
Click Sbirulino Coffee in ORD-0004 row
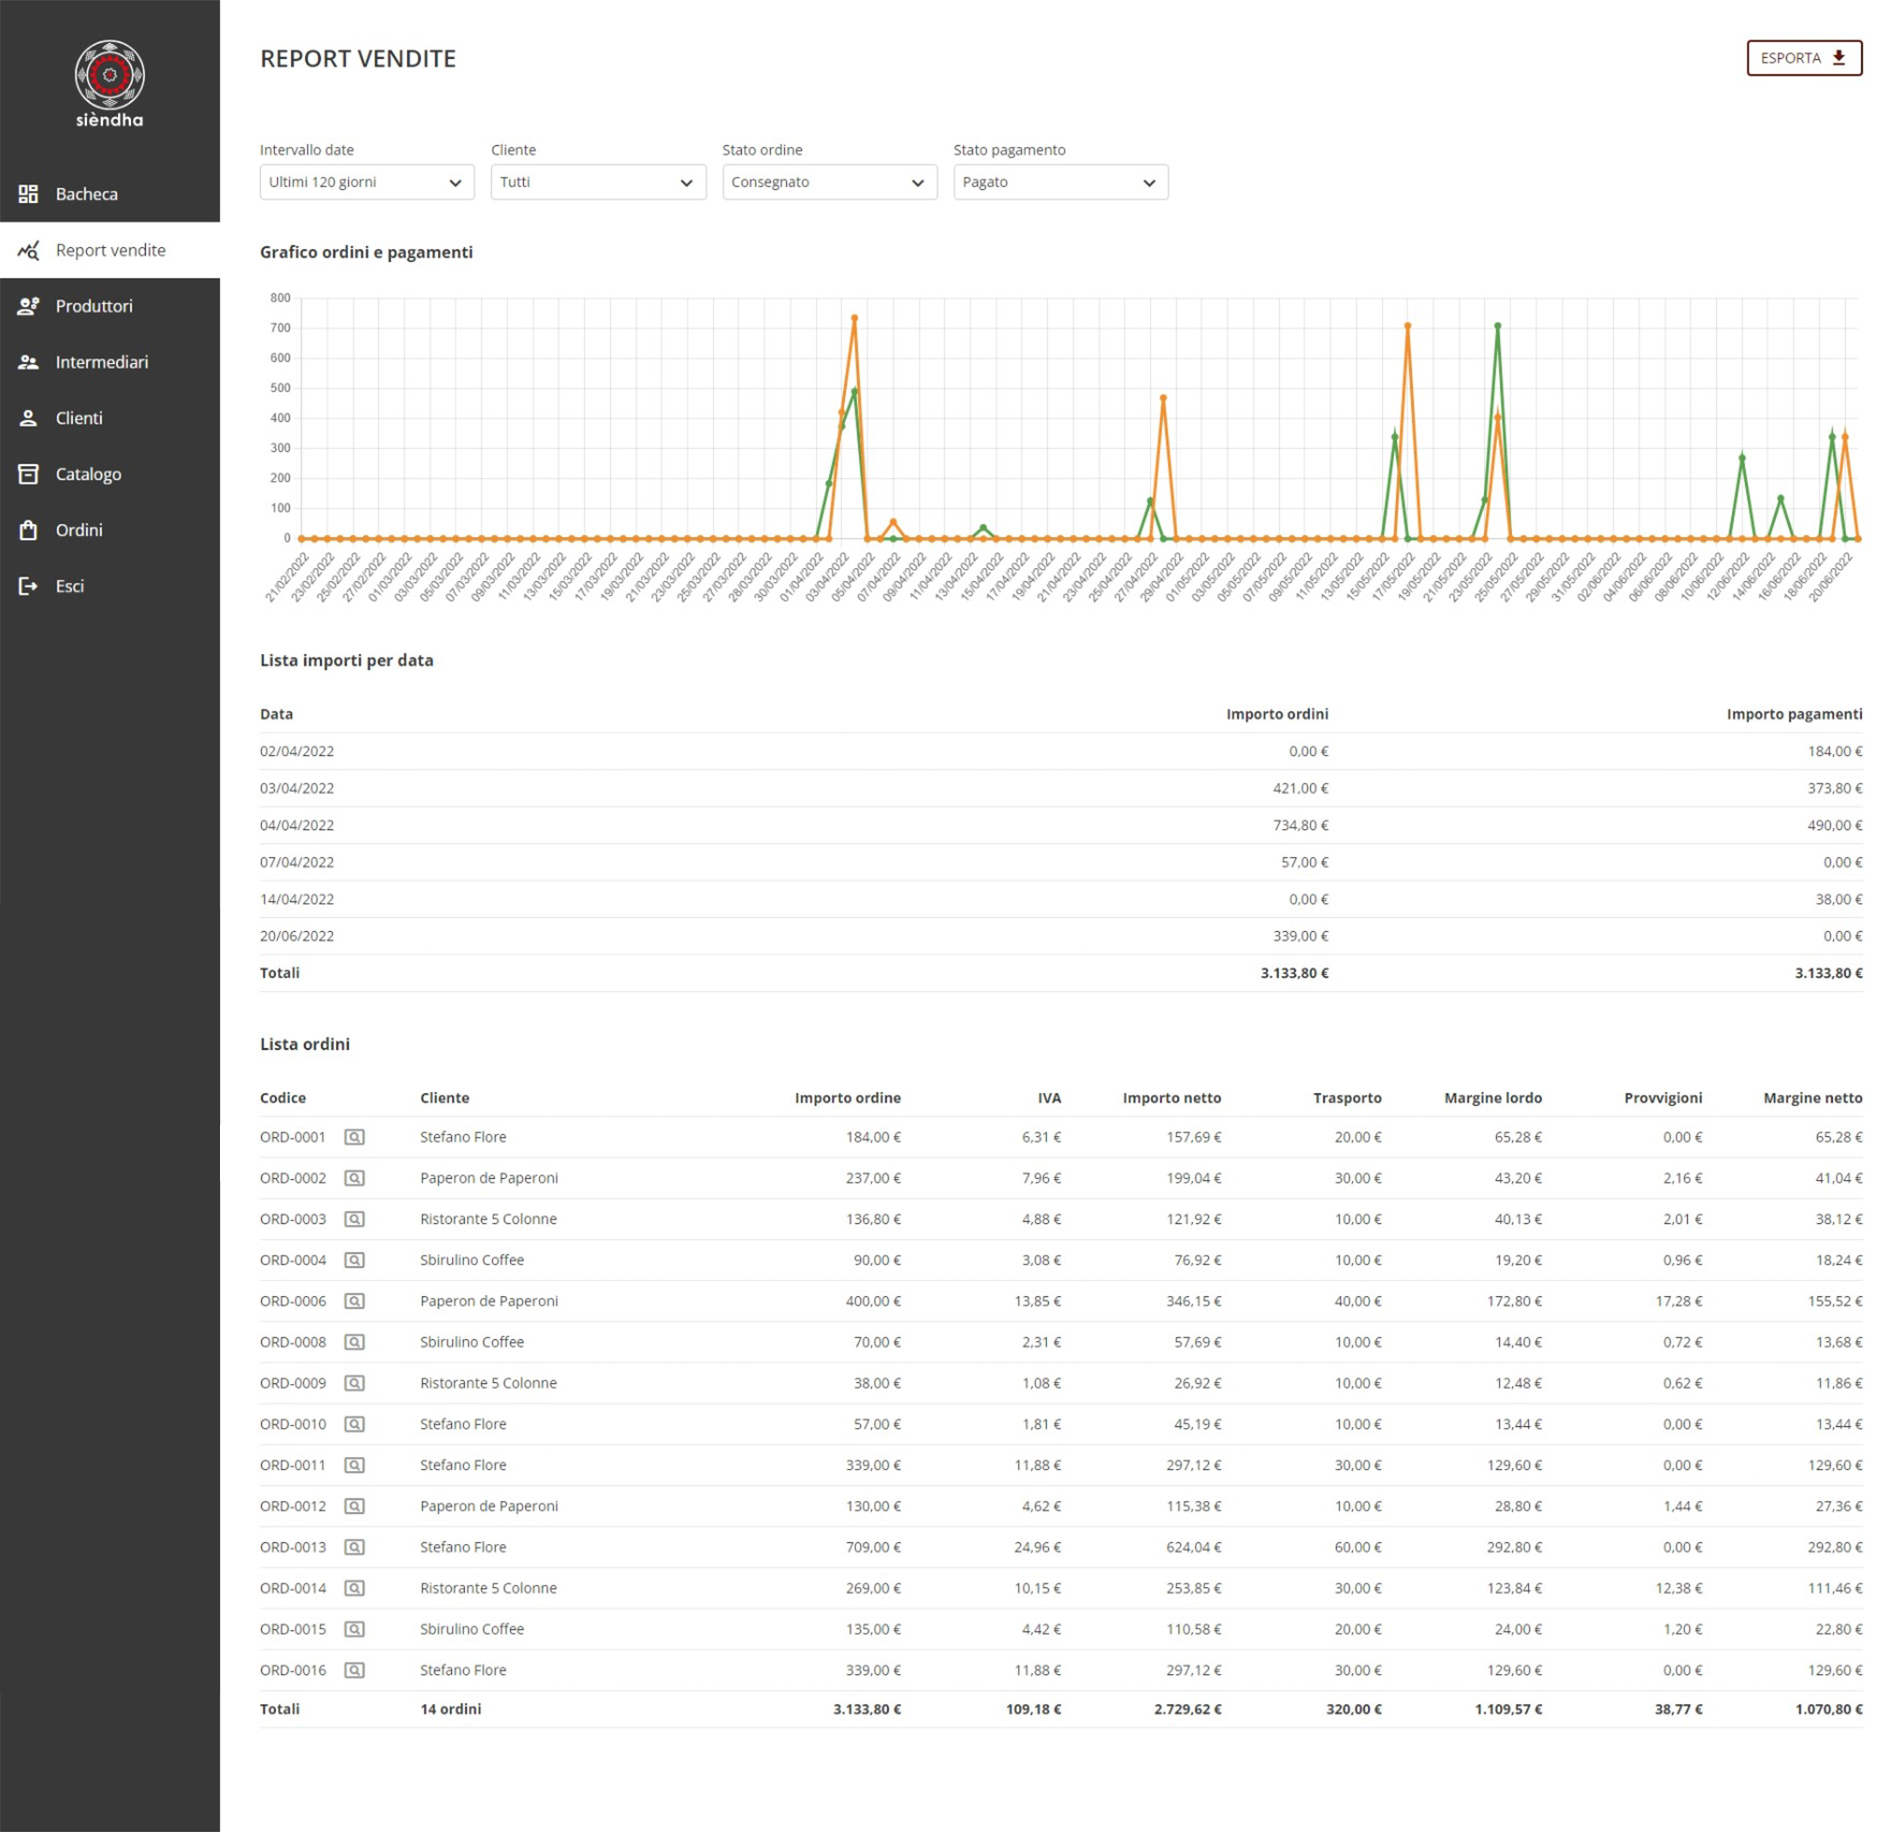coord(472,1260)
